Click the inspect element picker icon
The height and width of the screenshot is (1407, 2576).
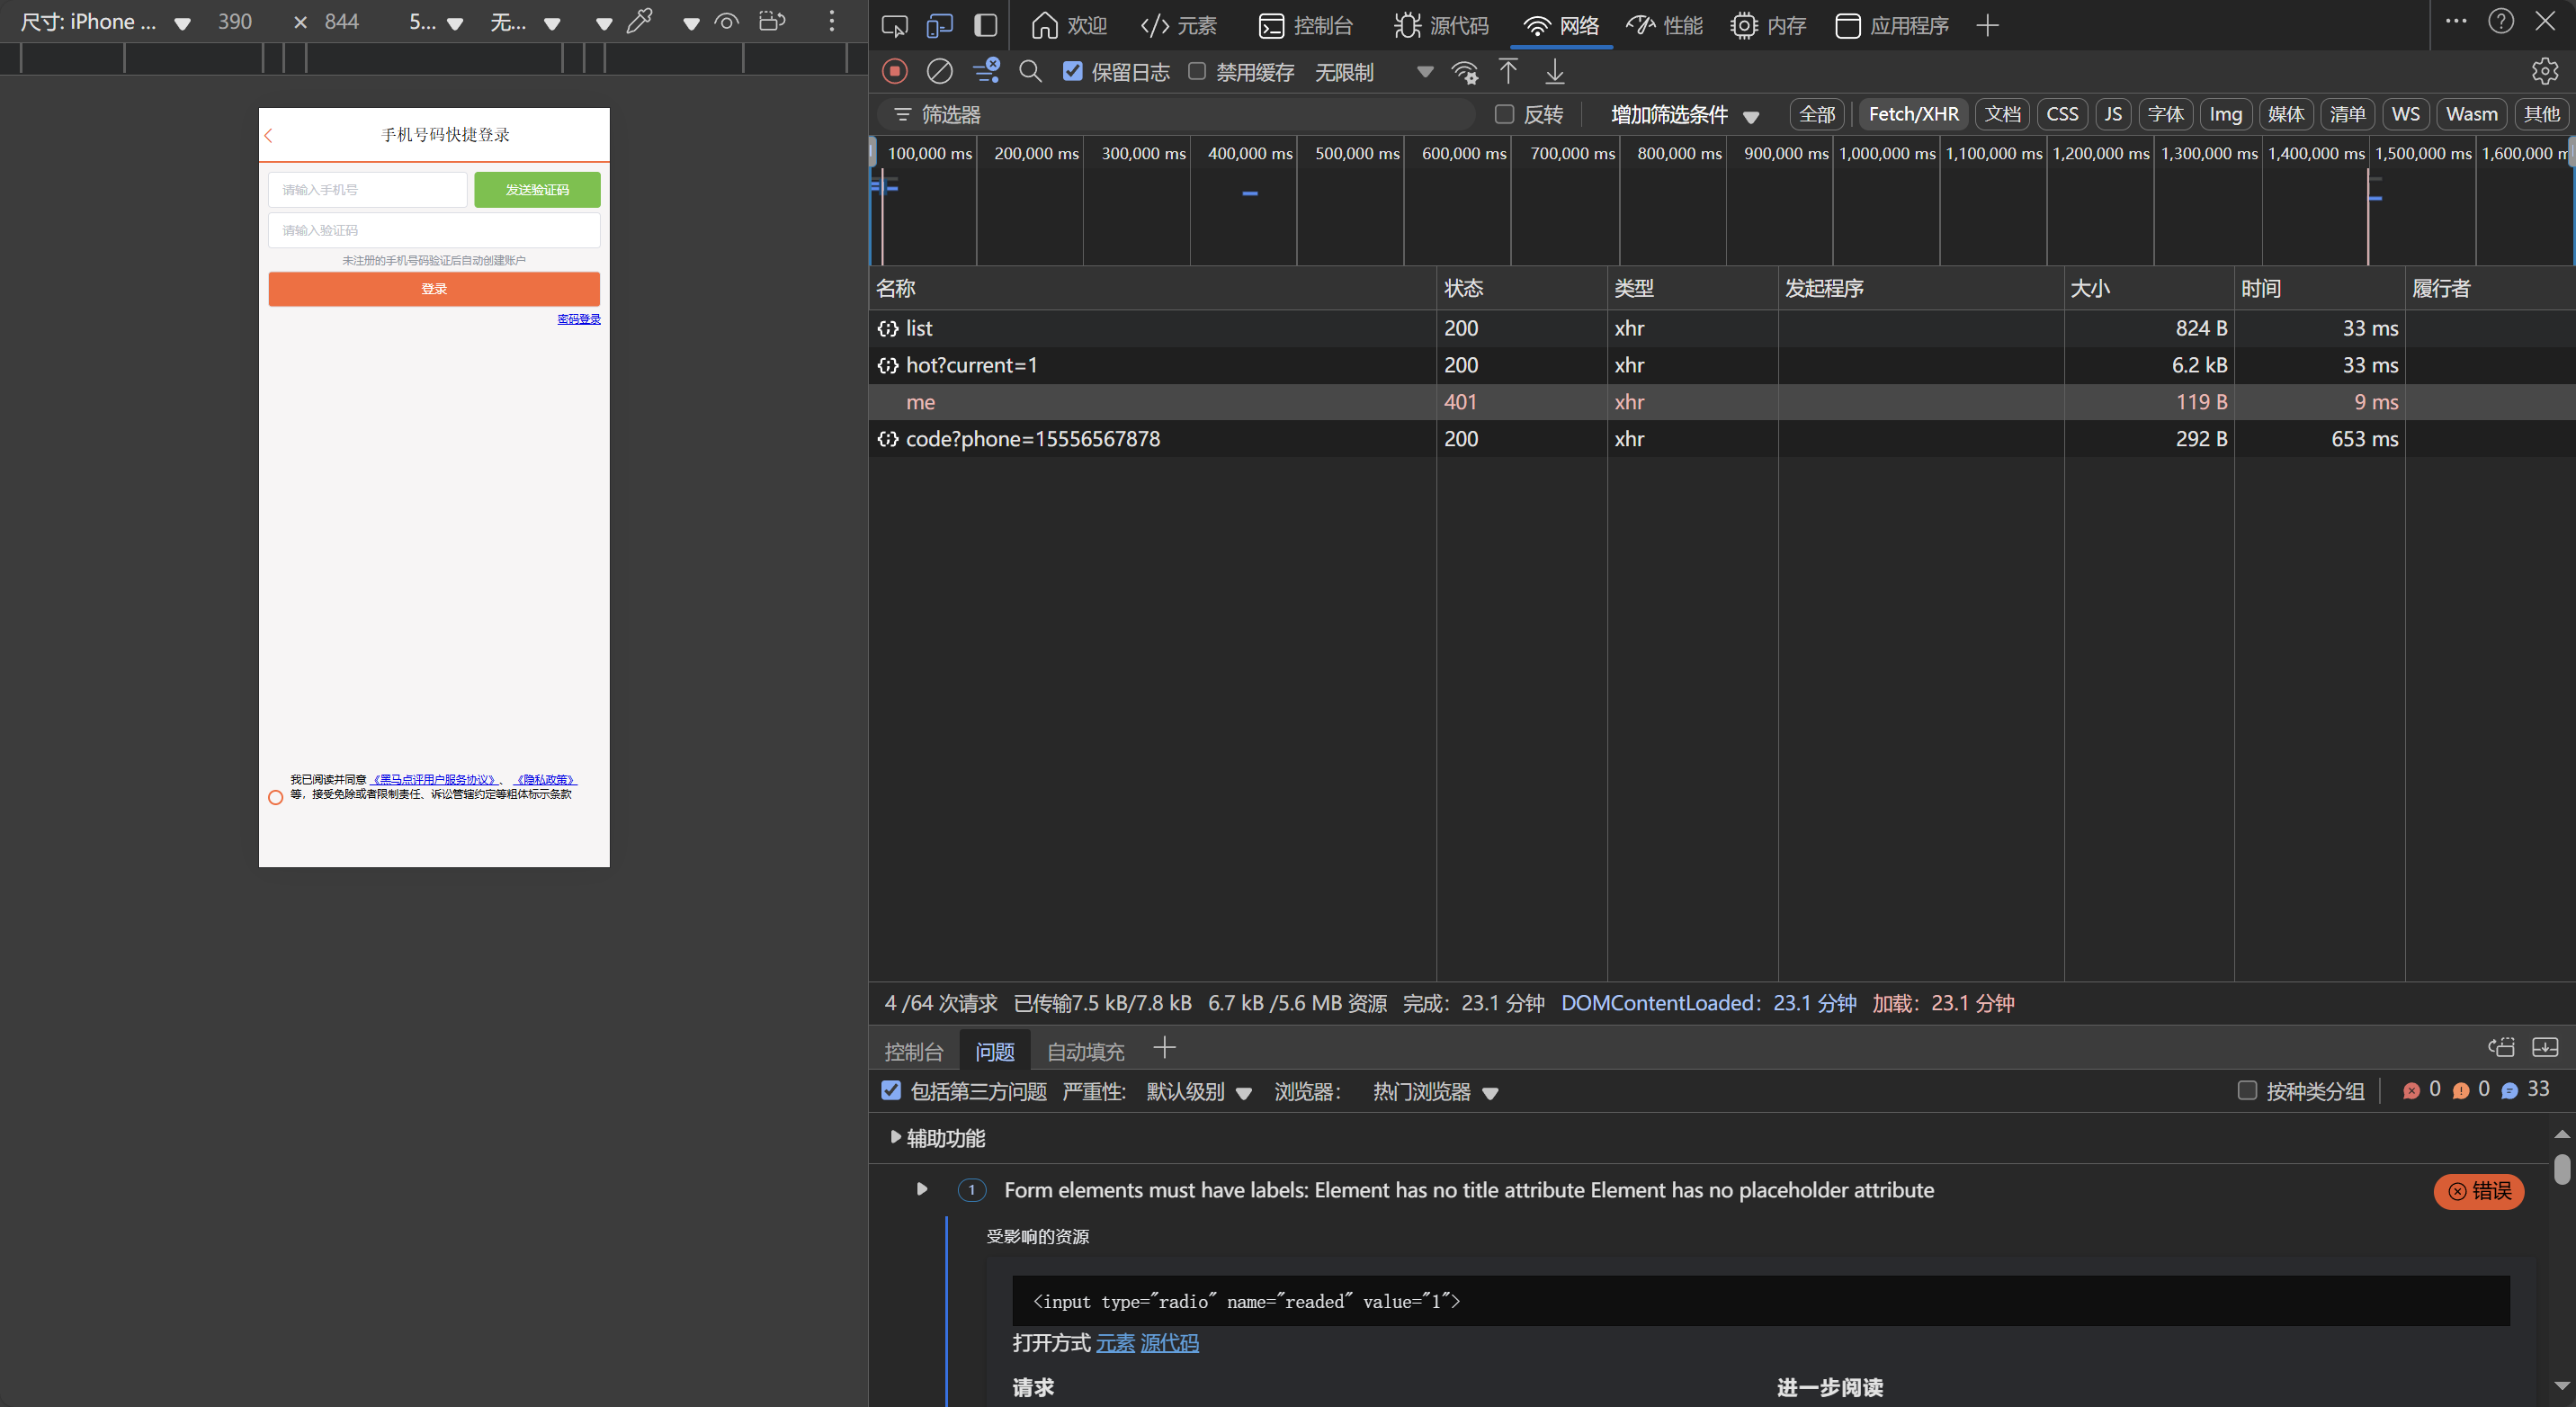[x=894, y=25]
